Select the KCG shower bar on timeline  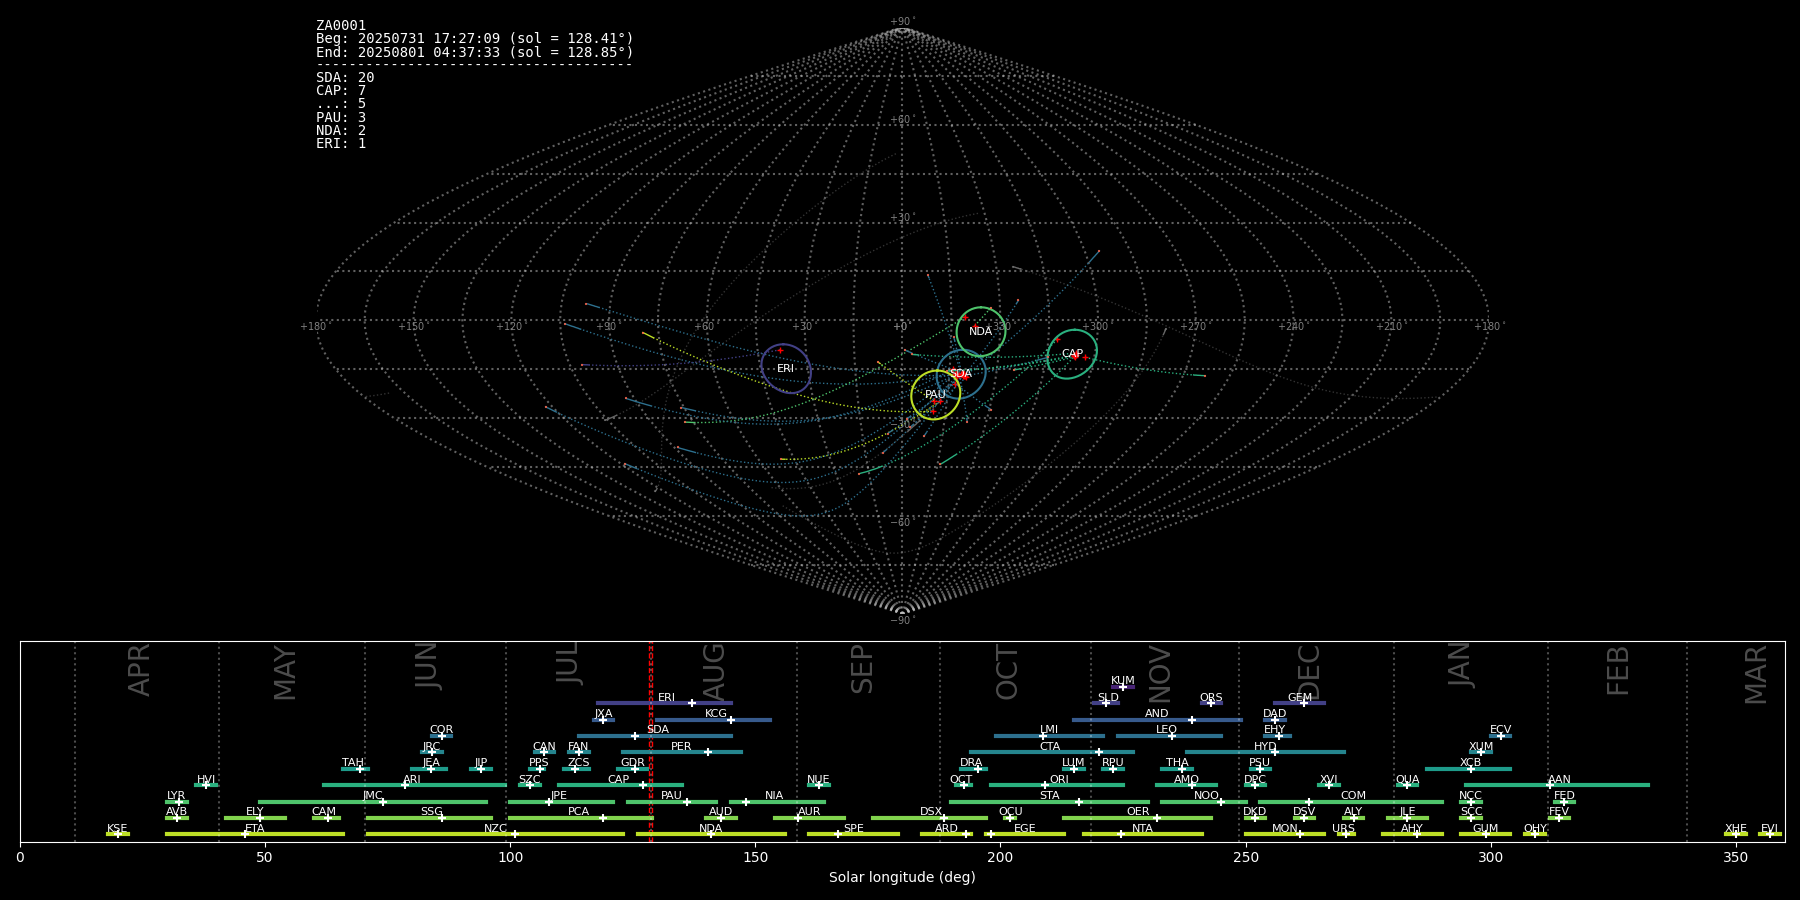pyautogui.click(x=713, y=719)
